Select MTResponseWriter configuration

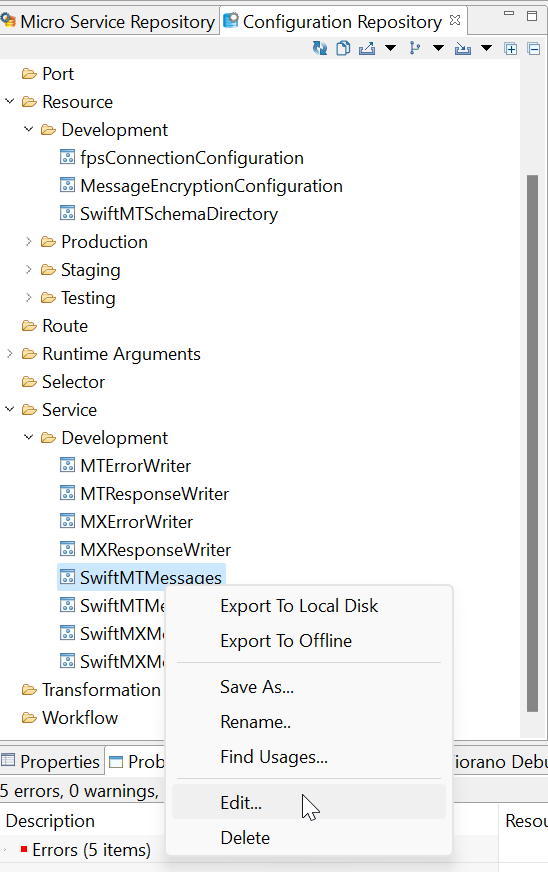154,494
